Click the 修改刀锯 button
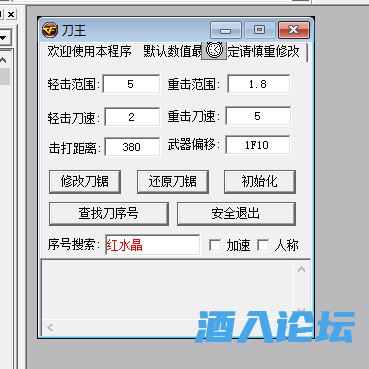The height and width of the screenshot is (369, 369). click(x=85, y=182)
